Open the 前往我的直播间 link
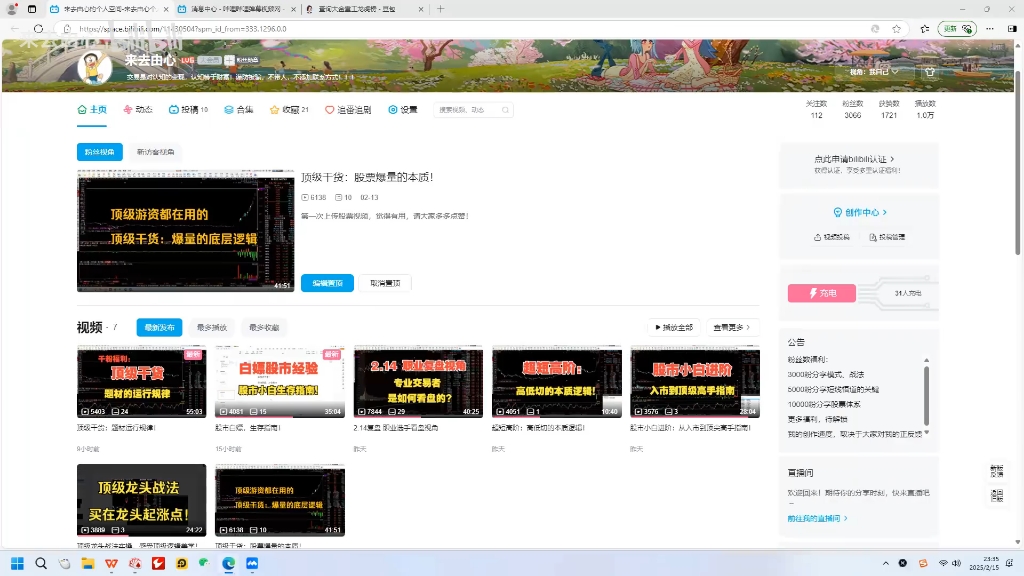The image size is (1024, 576). pyautogui.click(x=817, y=519)
